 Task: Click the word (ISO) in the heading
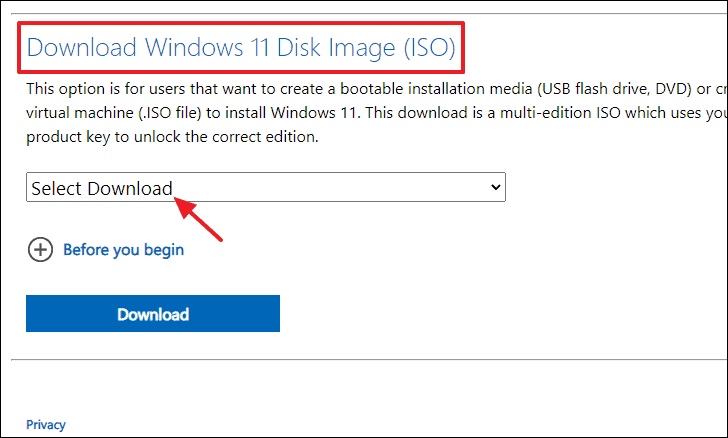coord(429,47)
